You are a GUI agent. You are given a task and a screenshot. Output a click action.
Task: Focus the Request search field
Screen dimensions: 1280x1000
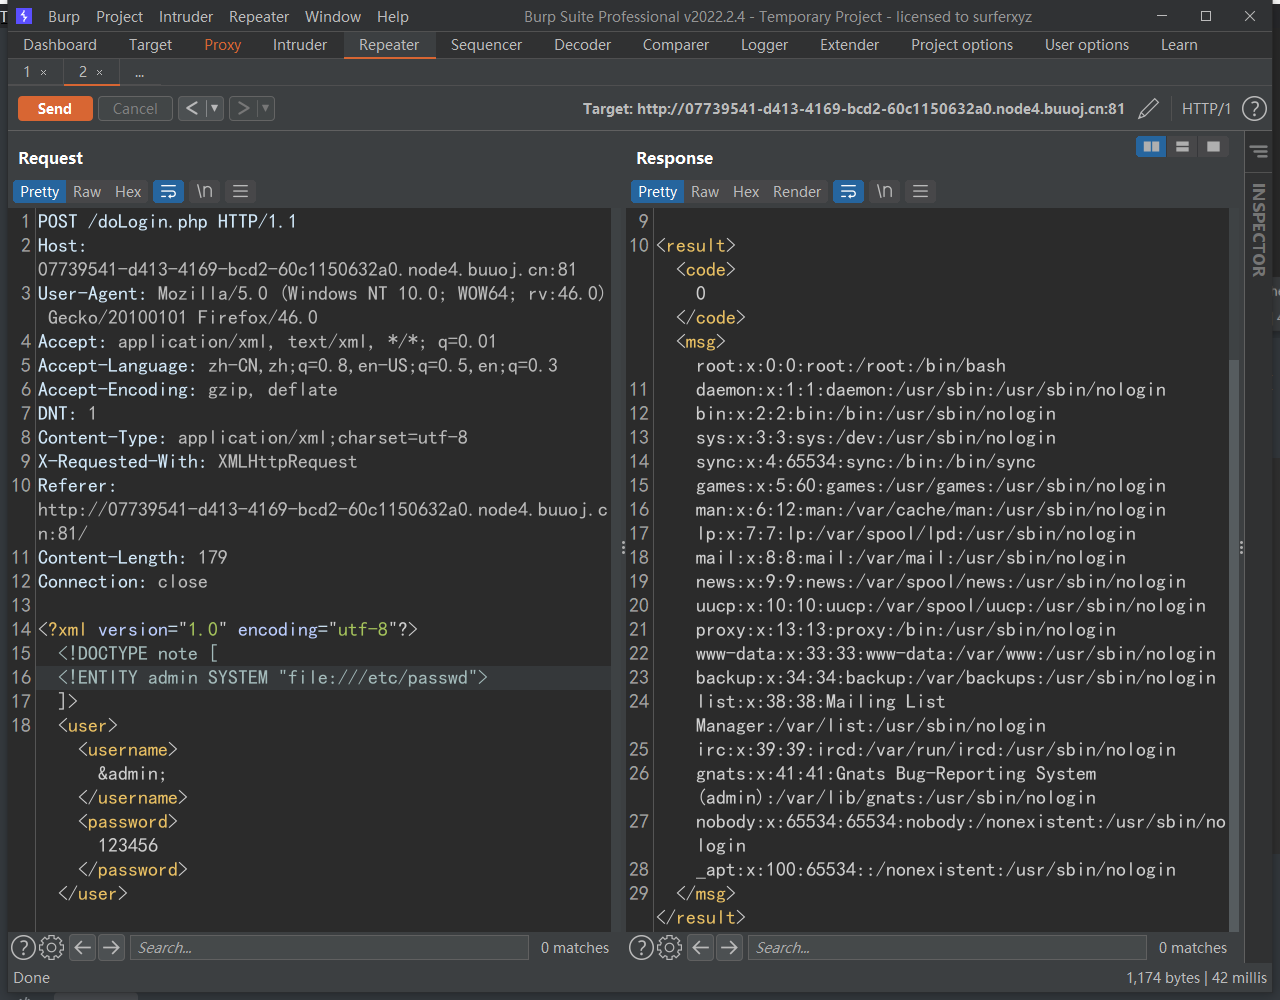tap(329, 948)
